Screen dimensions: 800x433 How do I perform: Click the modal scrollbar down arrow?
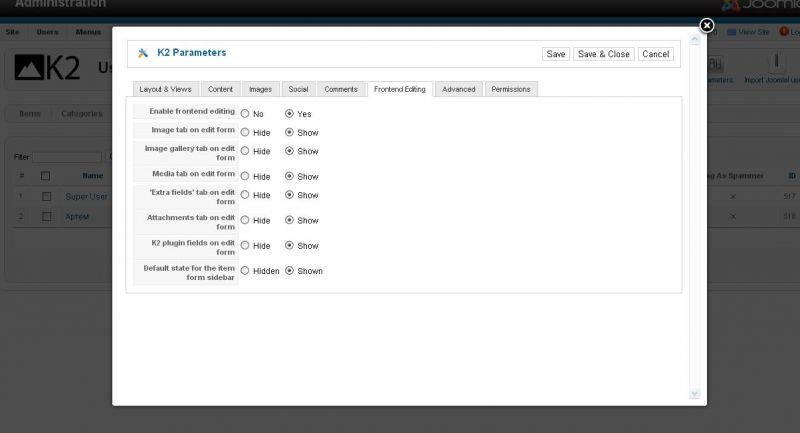pyautogui.click(x=694, y=394)
